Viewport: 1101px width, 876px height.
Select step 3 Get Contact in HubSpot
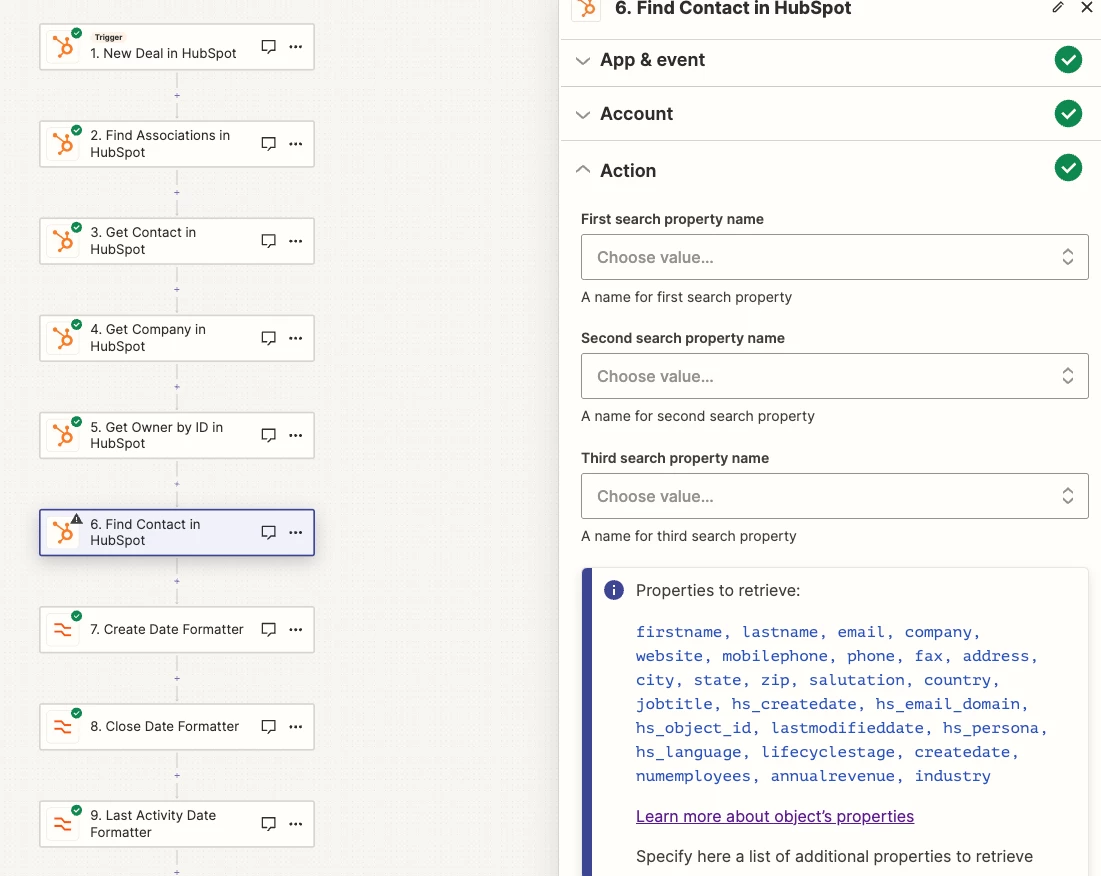coord(176,241)
